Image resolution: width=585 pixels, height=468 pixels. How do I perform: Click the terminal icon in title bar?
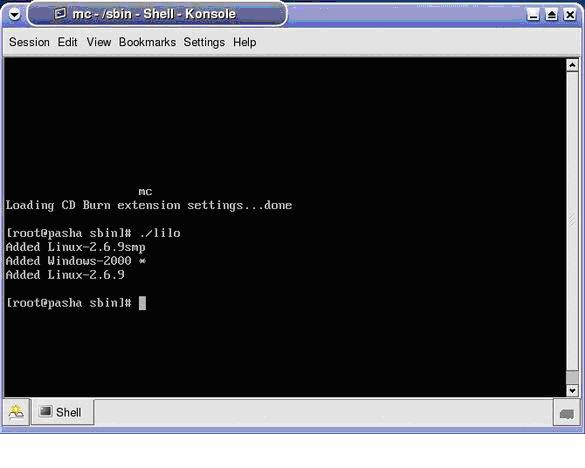(x=60, y=14)
